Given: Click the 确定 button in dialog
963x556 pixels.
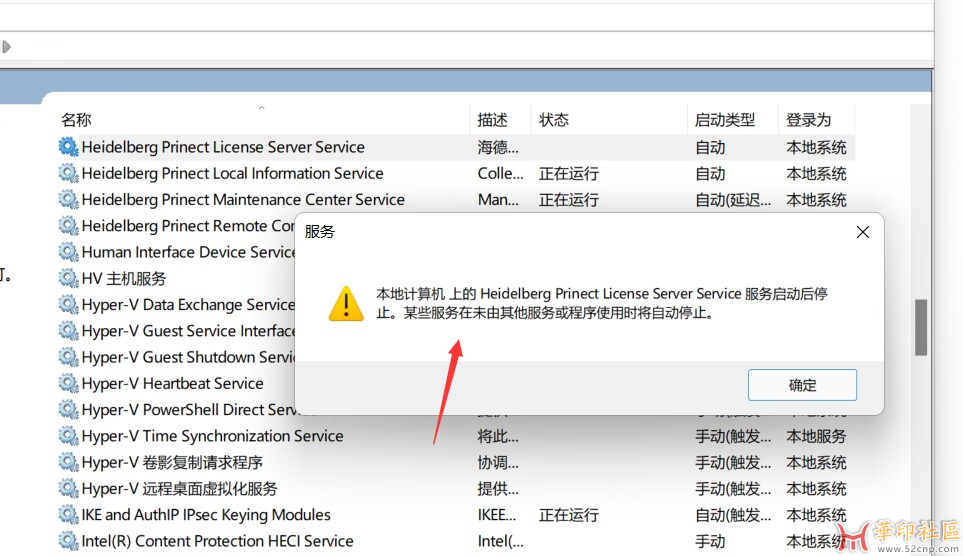Looking at the screenshot, I should tap(802, 385).
